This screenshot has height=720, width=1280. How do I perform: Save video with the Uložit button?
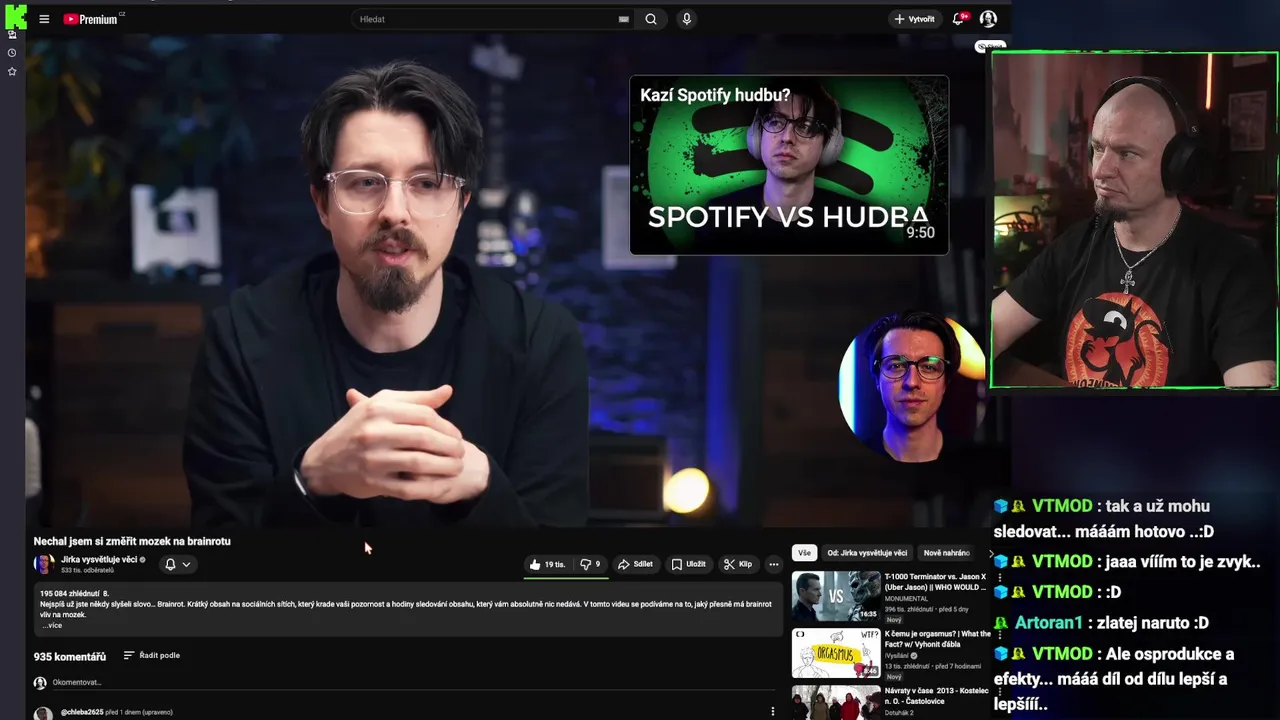[x=689, y=564]
